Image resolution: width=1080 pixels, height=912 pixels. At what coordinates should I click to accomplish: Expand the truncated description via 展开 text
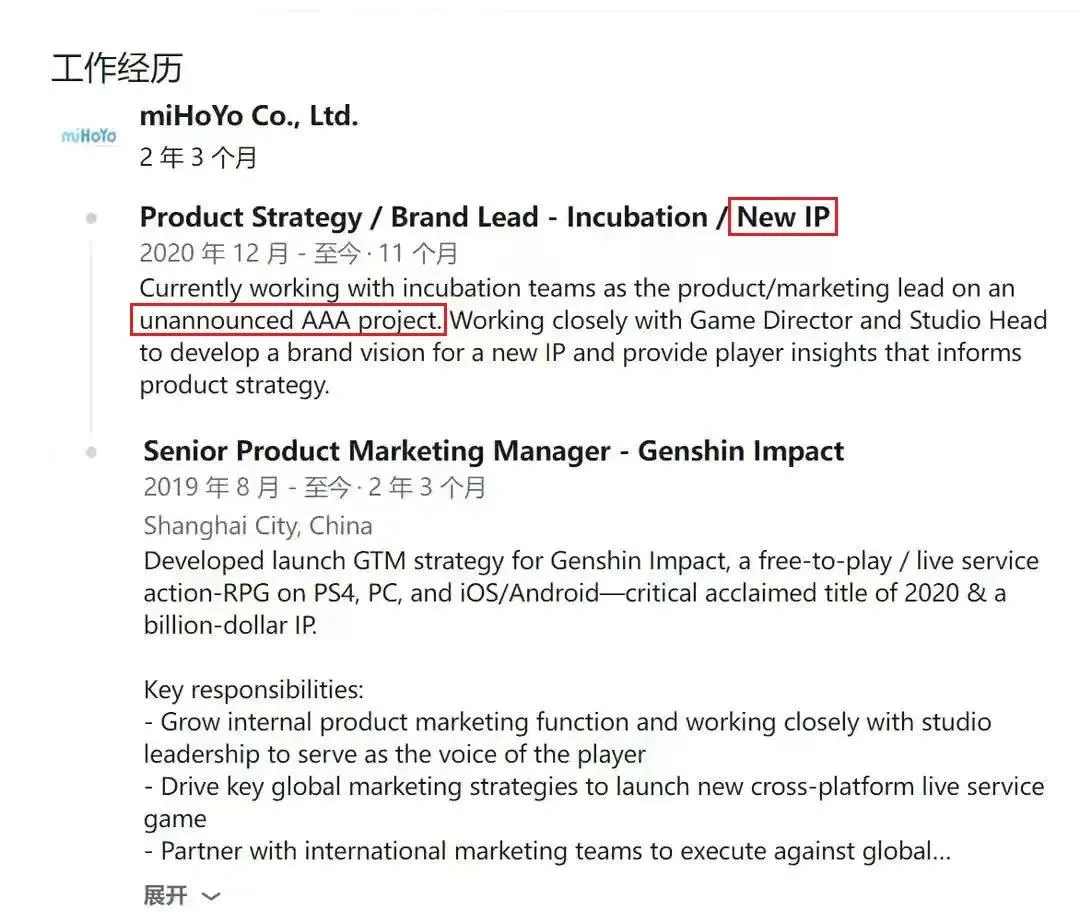pyautogui.click(x=165, y=895)
